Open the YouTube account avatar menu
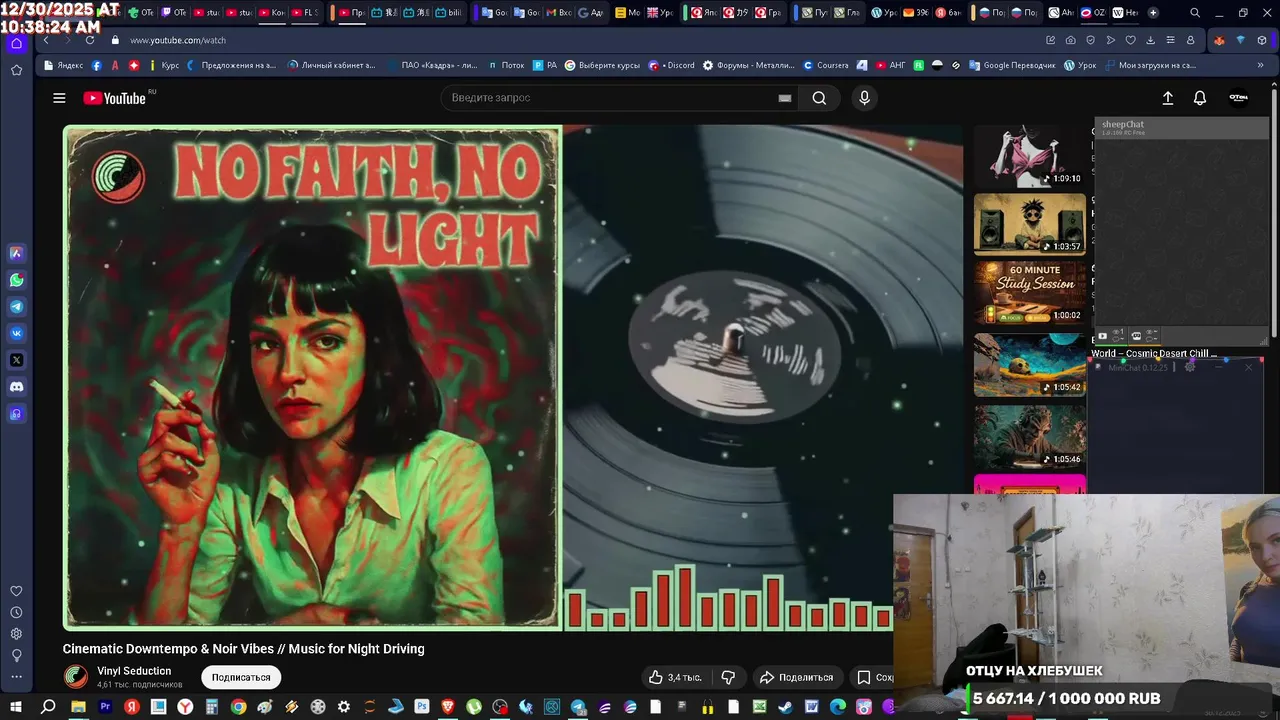Image resolution: width=1280 pixels, height=720 pixels. [1238, 98]
